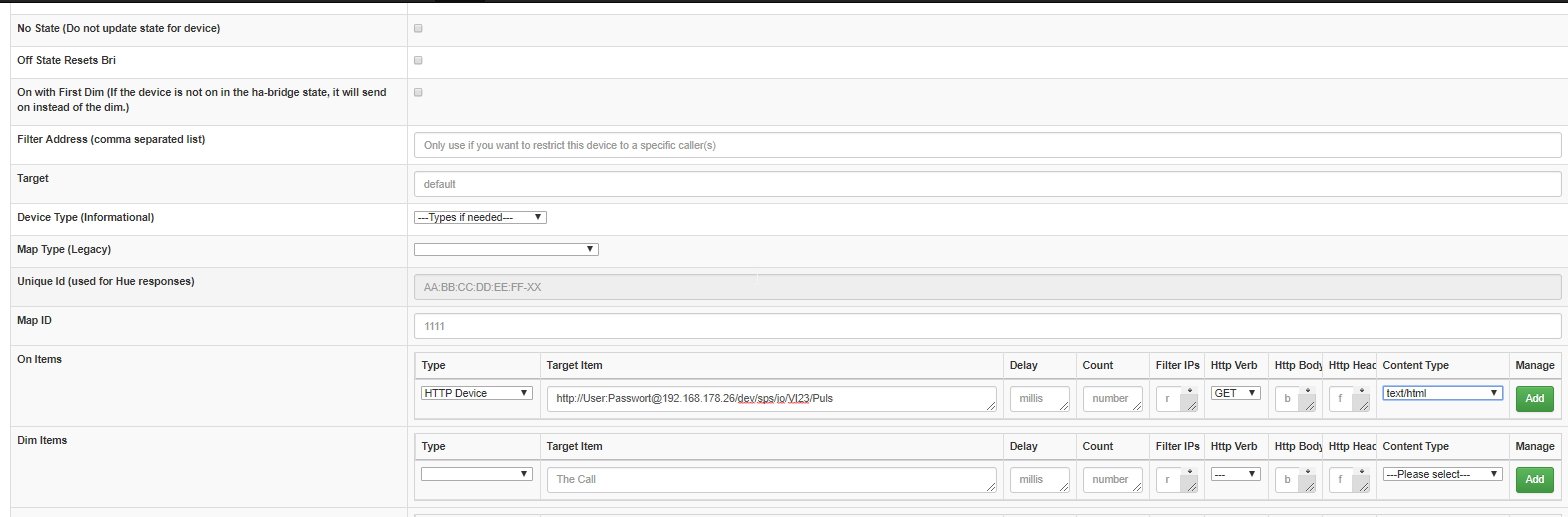Click the On Items Delay millis field
1568x517 pixels.
coord(1039,398)
